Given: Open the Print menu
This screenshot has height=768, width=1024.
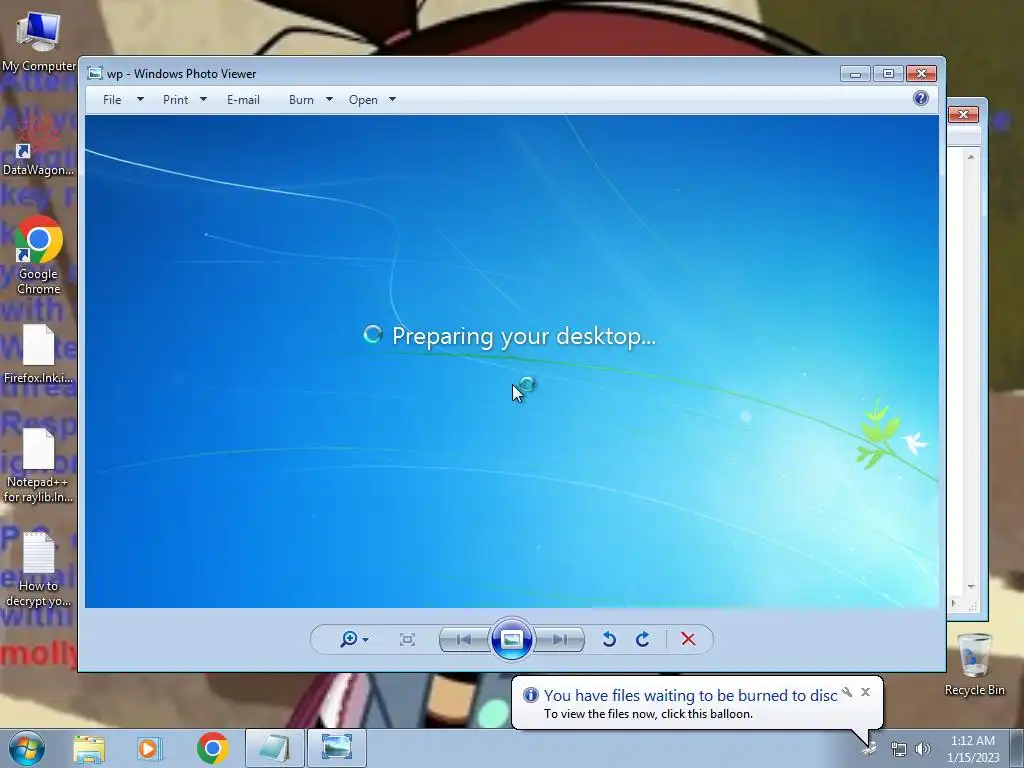Looking at the screenshot, I should (x=175, y=99).
